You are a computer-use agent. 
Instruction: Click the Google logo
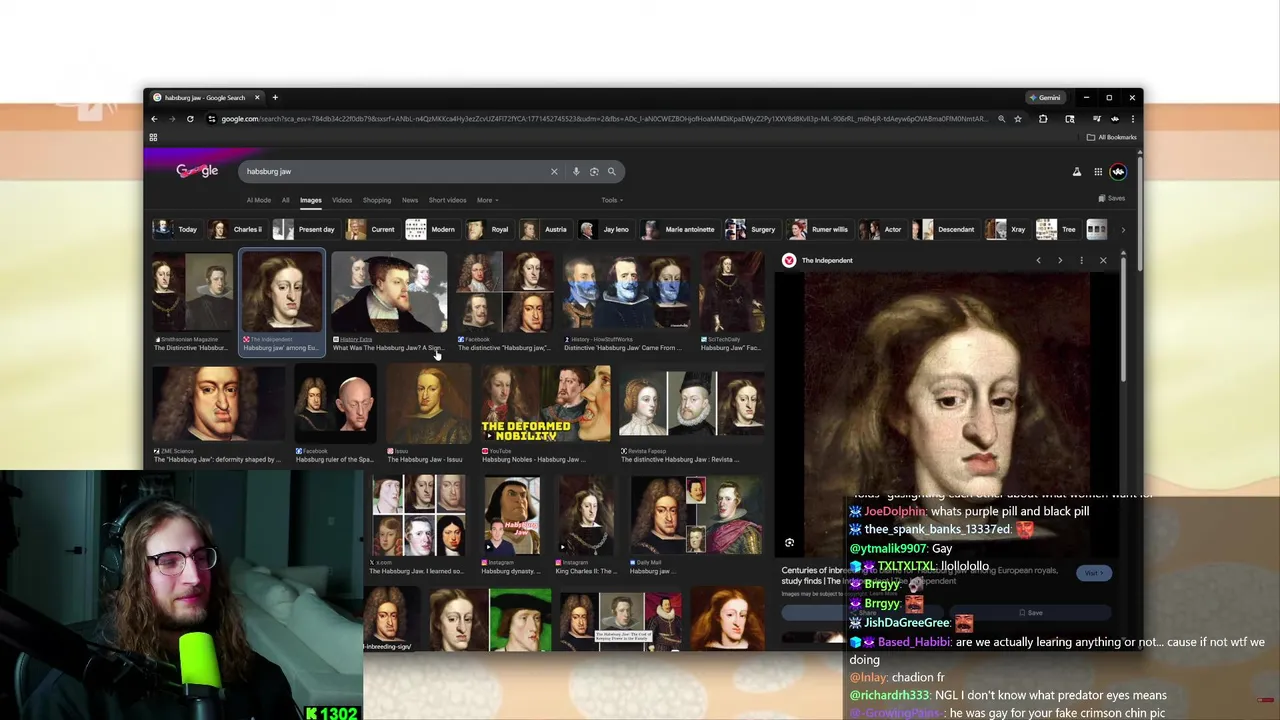[197, 171]
